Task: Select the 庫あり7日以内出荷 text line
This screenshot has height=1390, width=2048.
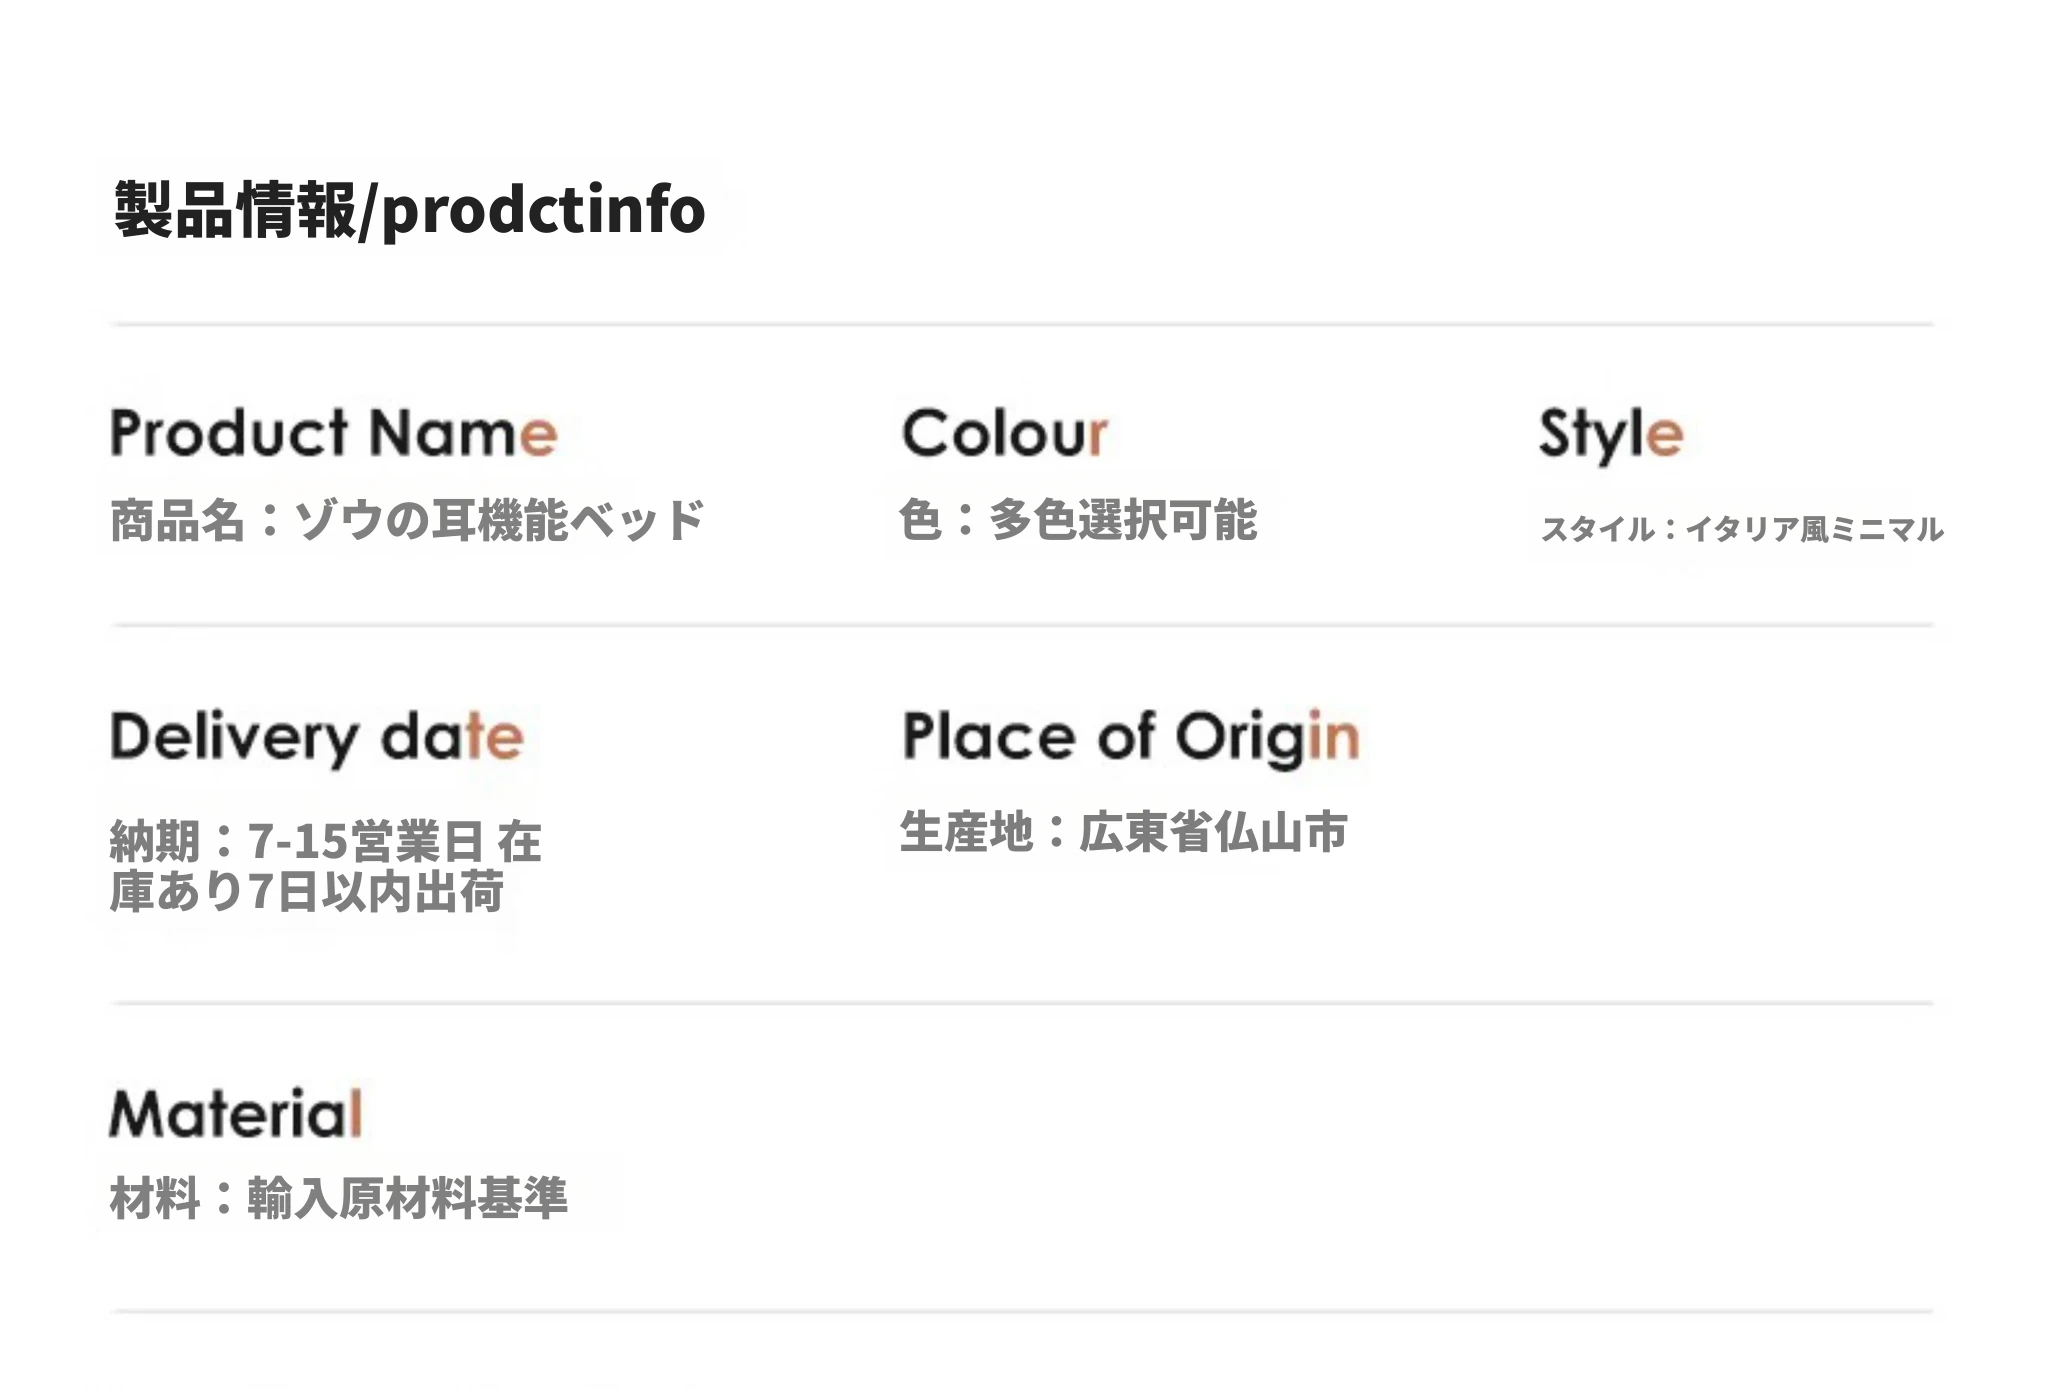Action: pos(306,891)
